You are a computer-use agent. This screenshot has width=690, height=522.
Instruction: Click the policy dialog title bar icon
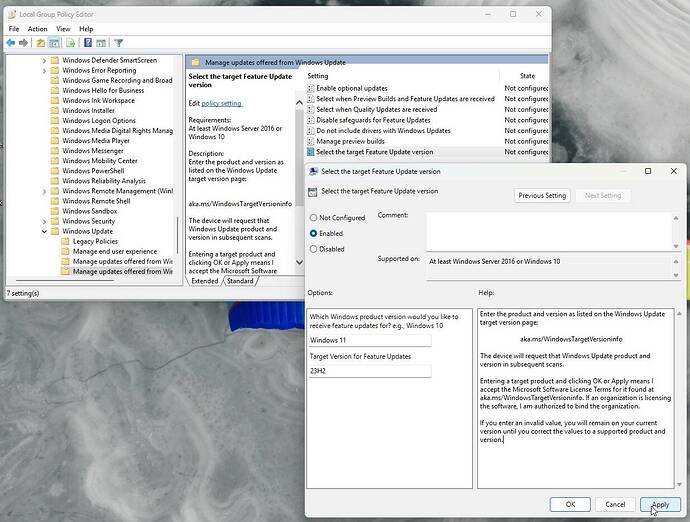(x=313, y=171)
